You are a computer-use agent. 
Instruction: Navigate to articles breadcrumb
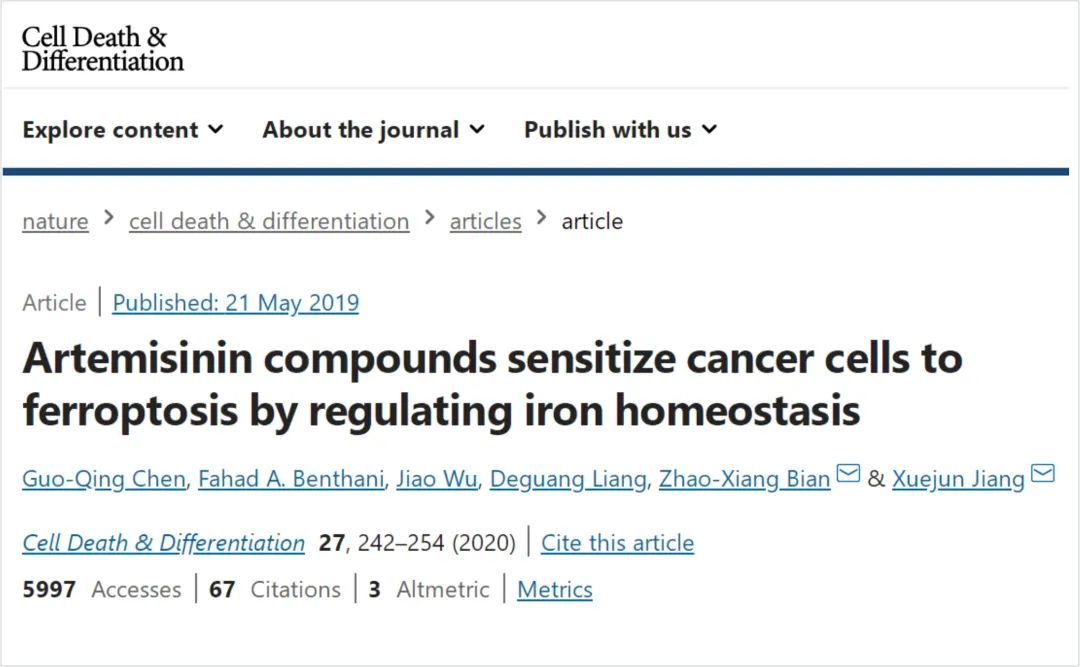click(x=486, y=221)
